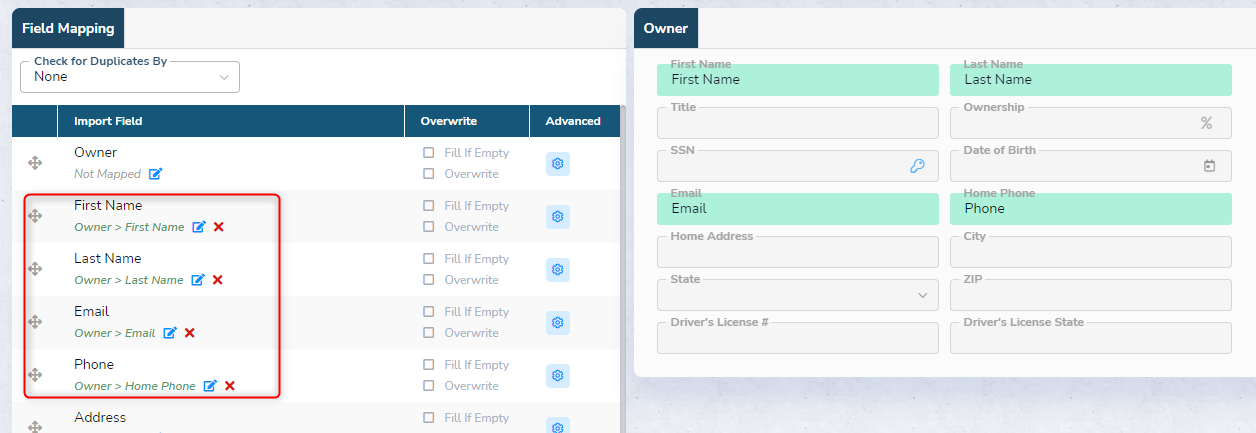The width and height of the screenshot is (1256, 433).
Task: Open advanced gear settings for Owner row
Action: (558, 163)
